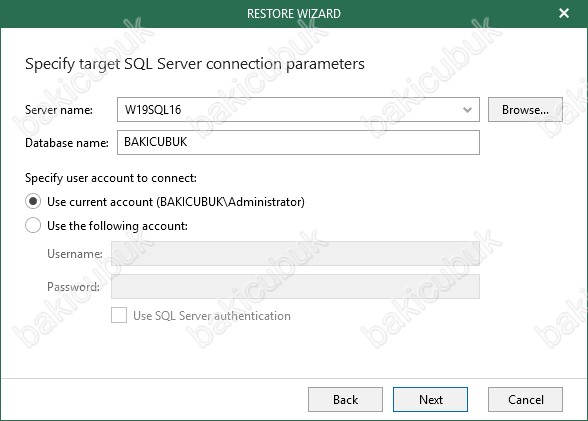
Task: Click the disabled Password input box
Action: tap(295, 286)
